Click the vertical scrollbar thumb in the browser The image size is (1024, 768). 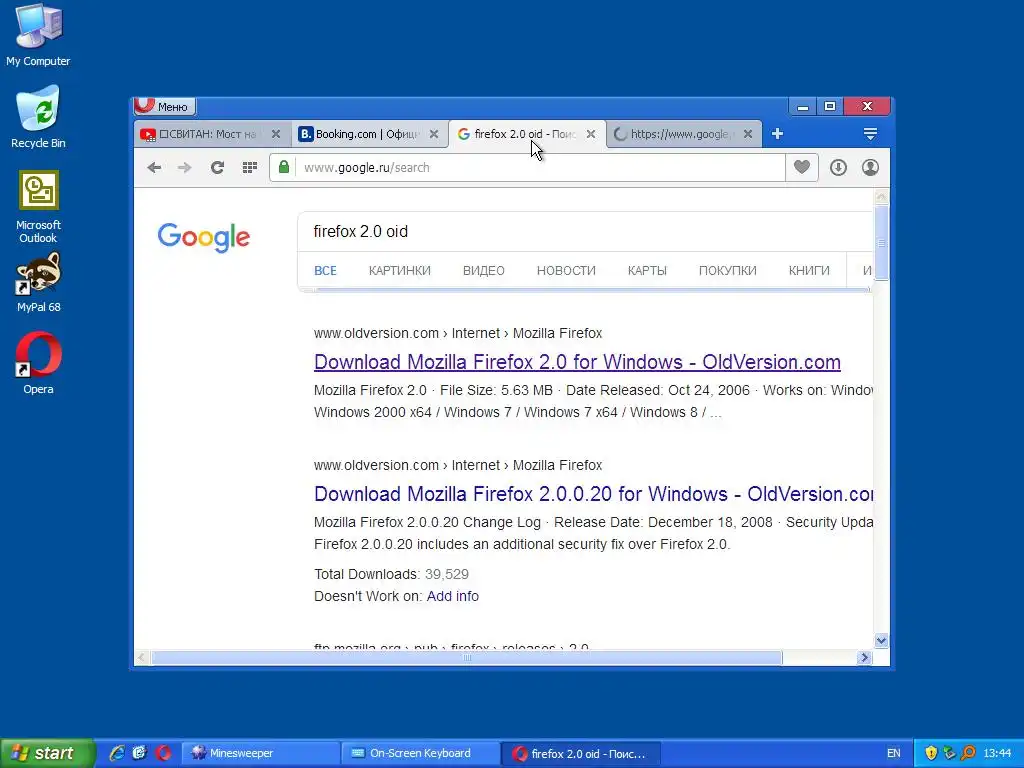point(882,242)
